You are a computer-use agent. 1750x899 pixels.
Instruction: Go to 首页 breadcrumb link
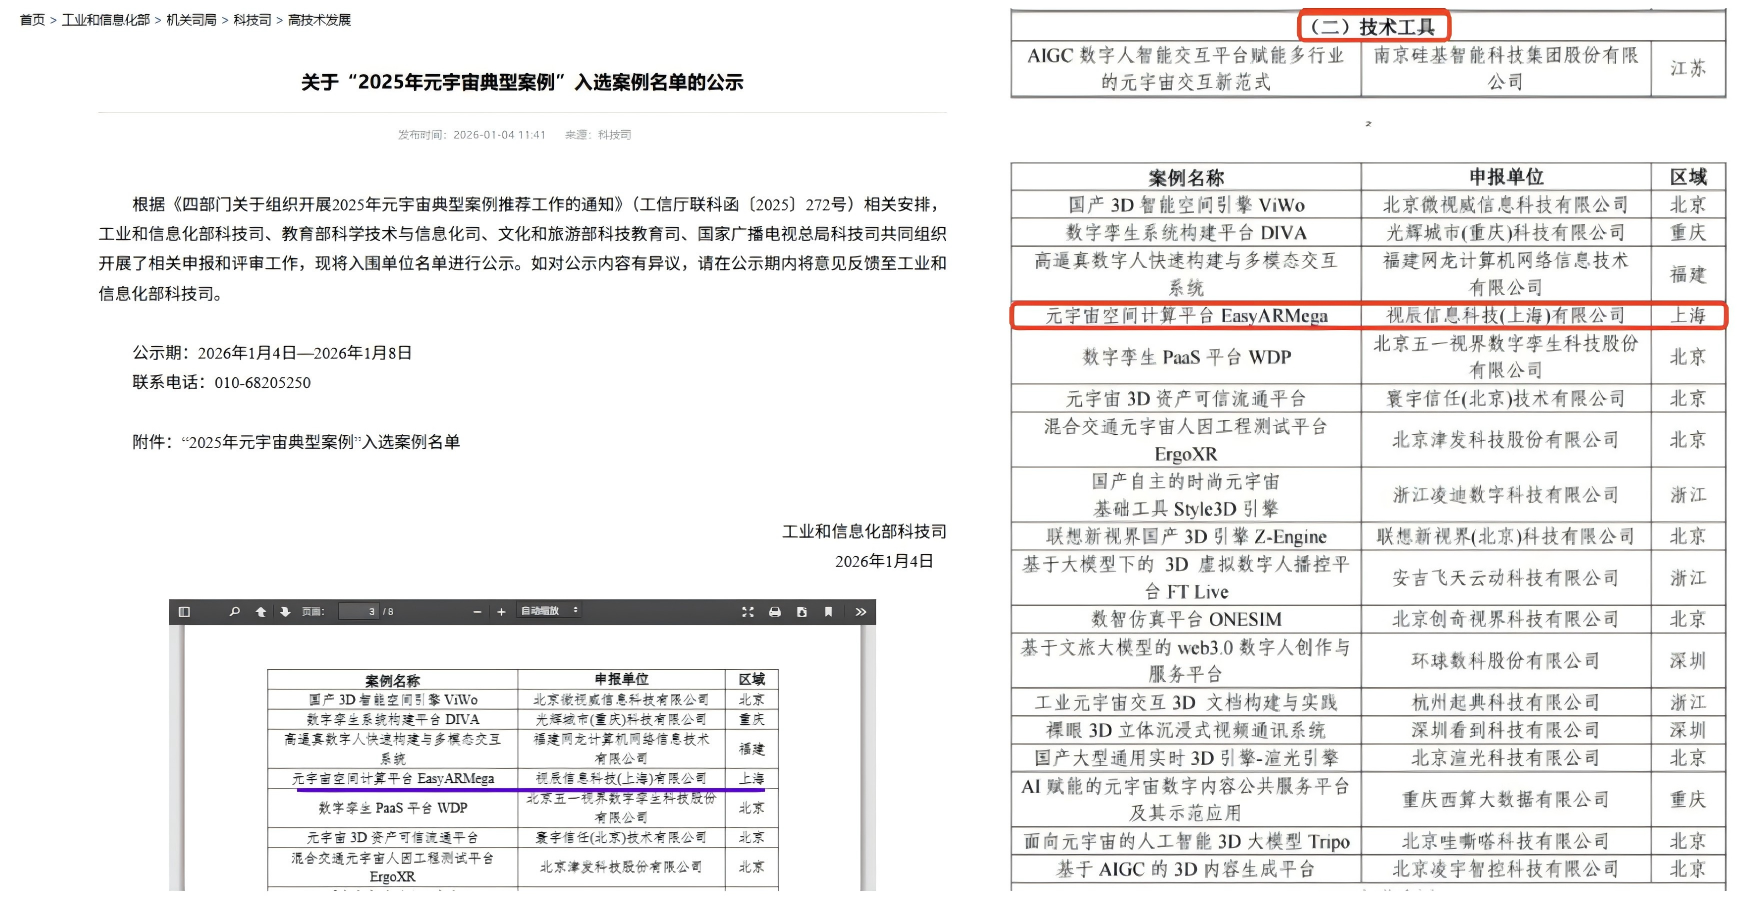click(32, 20)
